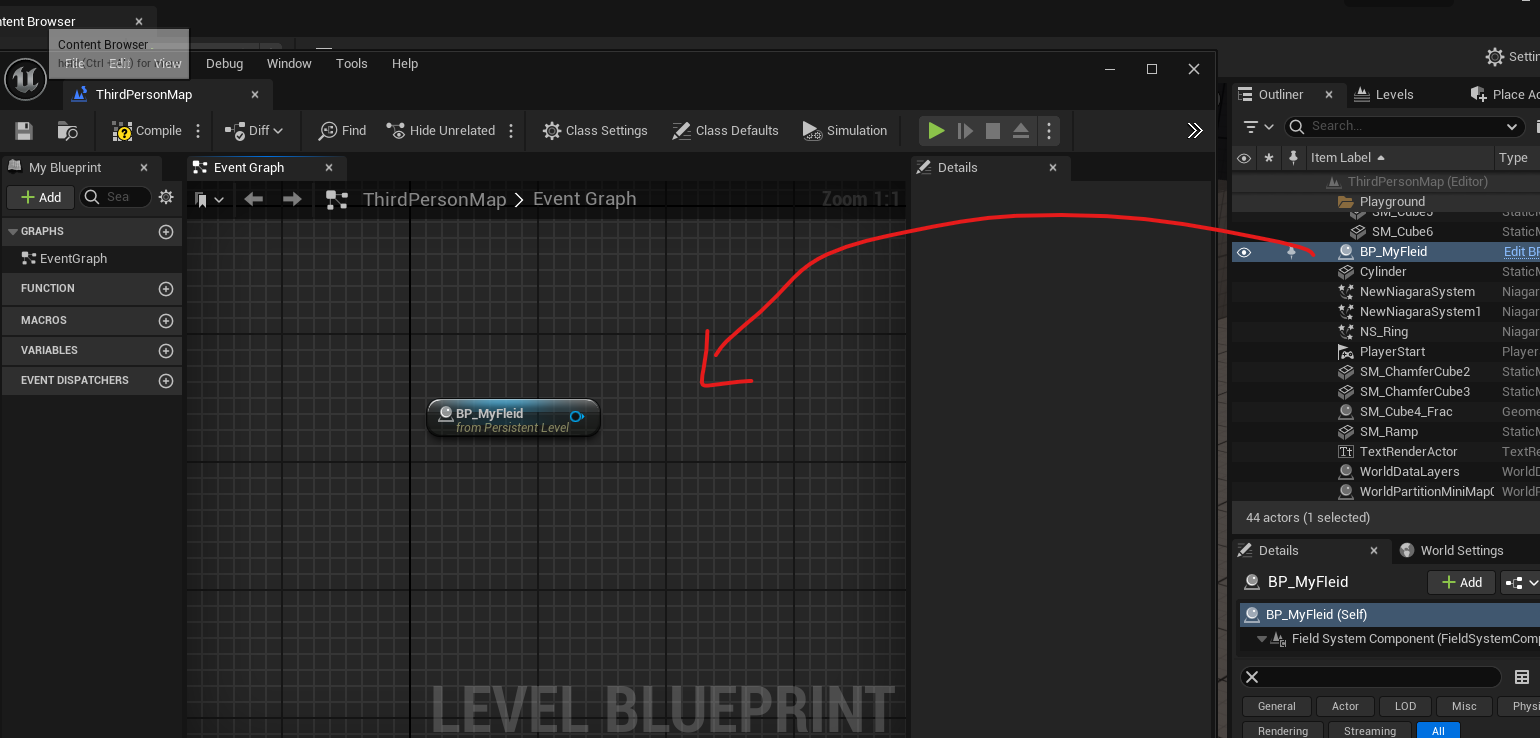Close the ThirdPersonMap tab
The image size is (1540, 738).
255,94
